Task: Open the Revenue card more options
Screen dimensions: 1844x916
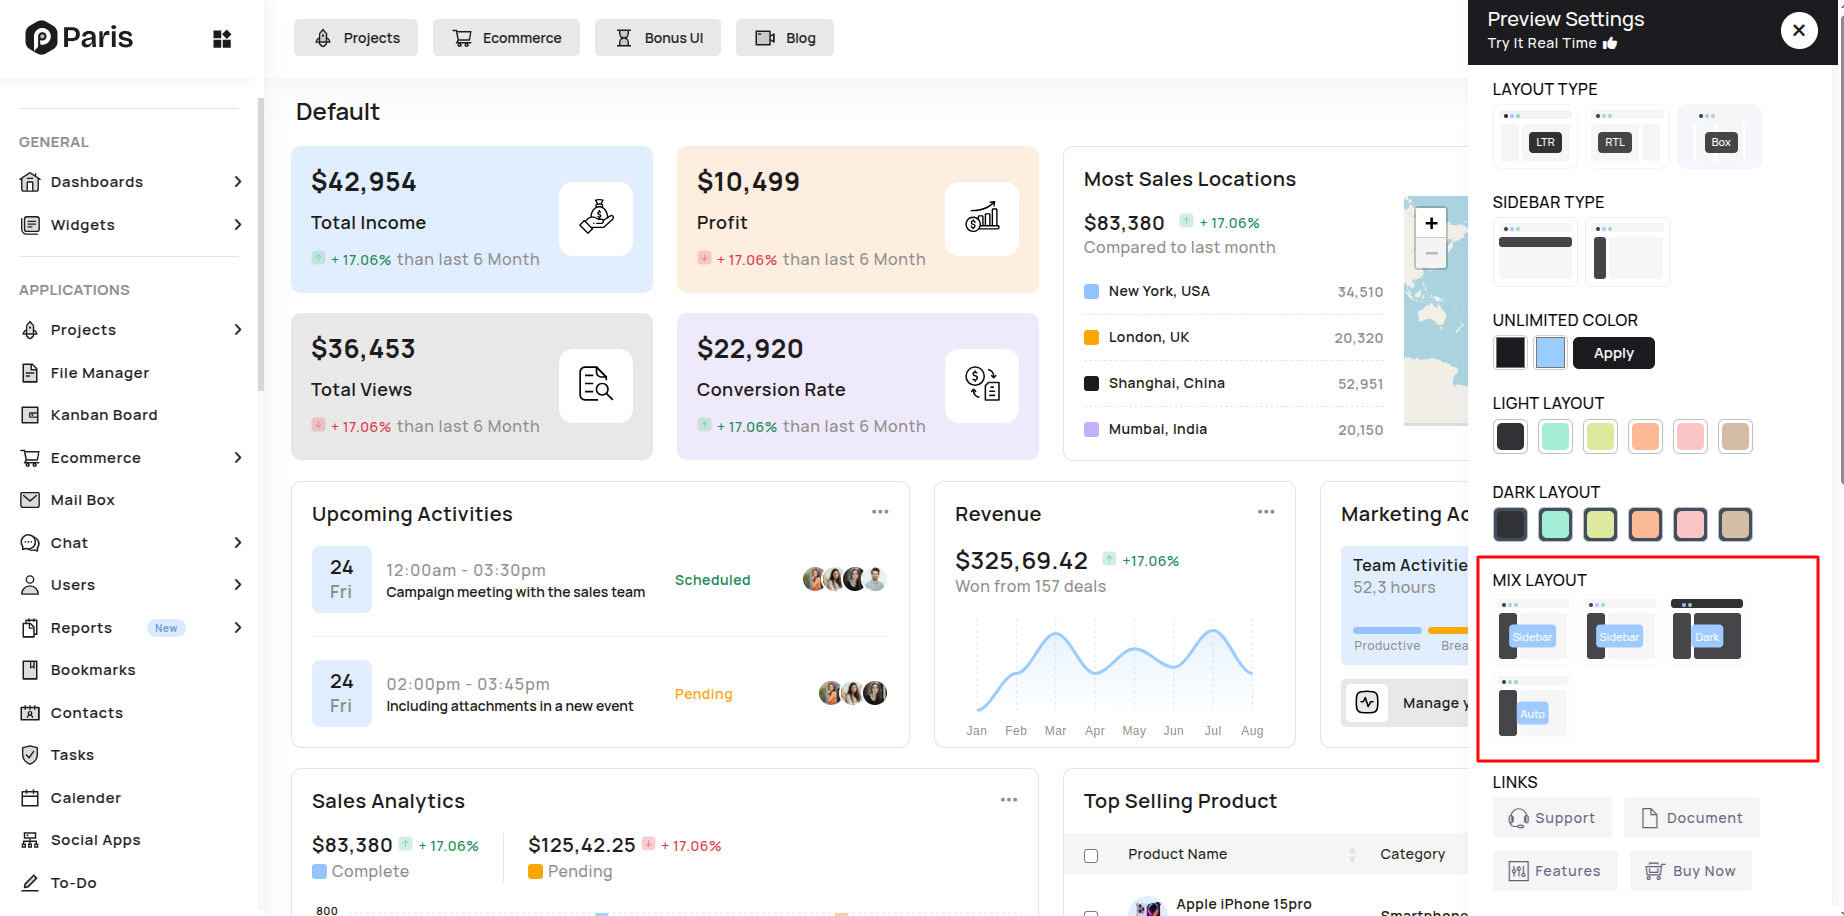Action: pos(1265,512)
